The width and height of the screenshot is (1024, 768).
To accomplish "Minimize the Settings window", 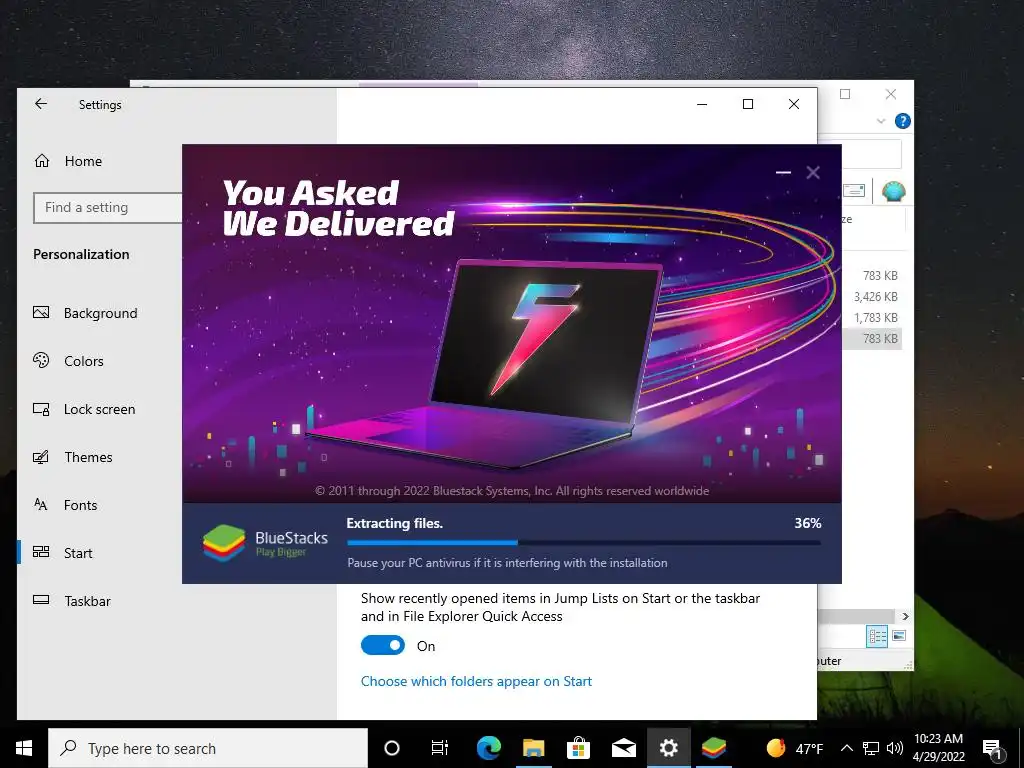I will click(702, 104).
